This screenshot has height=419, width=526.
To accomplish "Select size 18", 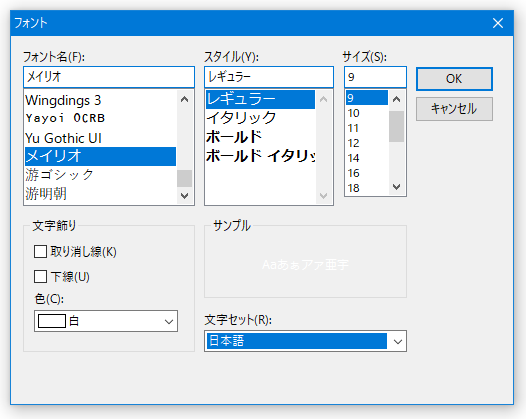I will (367, 188).
